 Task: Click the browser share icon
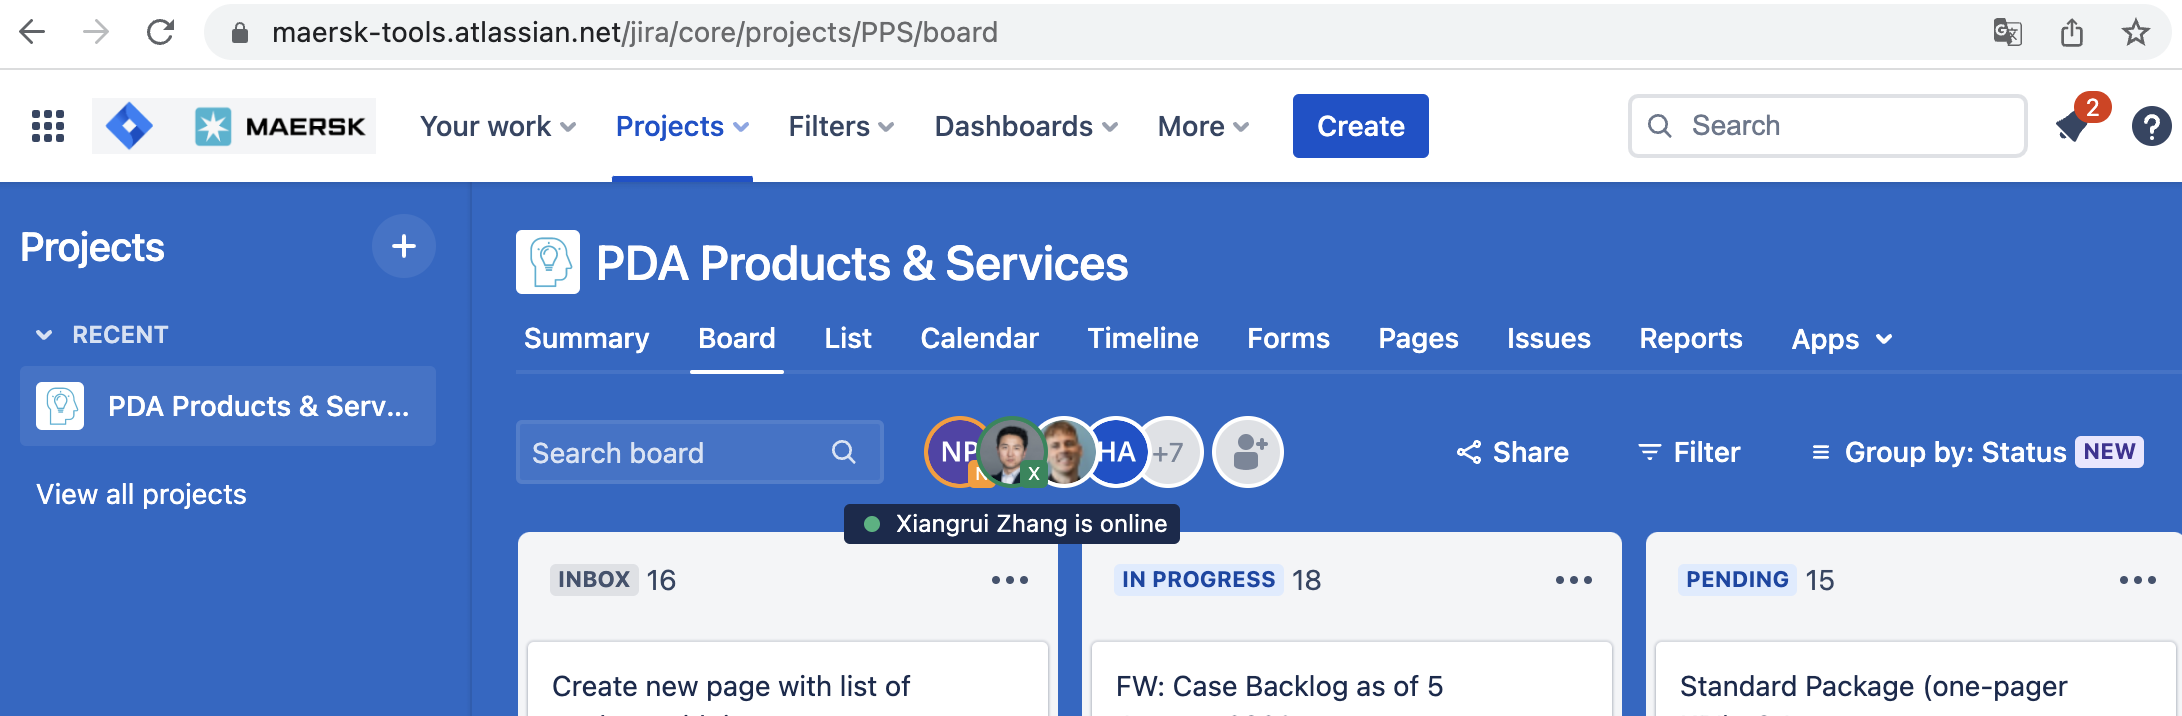2071,32
